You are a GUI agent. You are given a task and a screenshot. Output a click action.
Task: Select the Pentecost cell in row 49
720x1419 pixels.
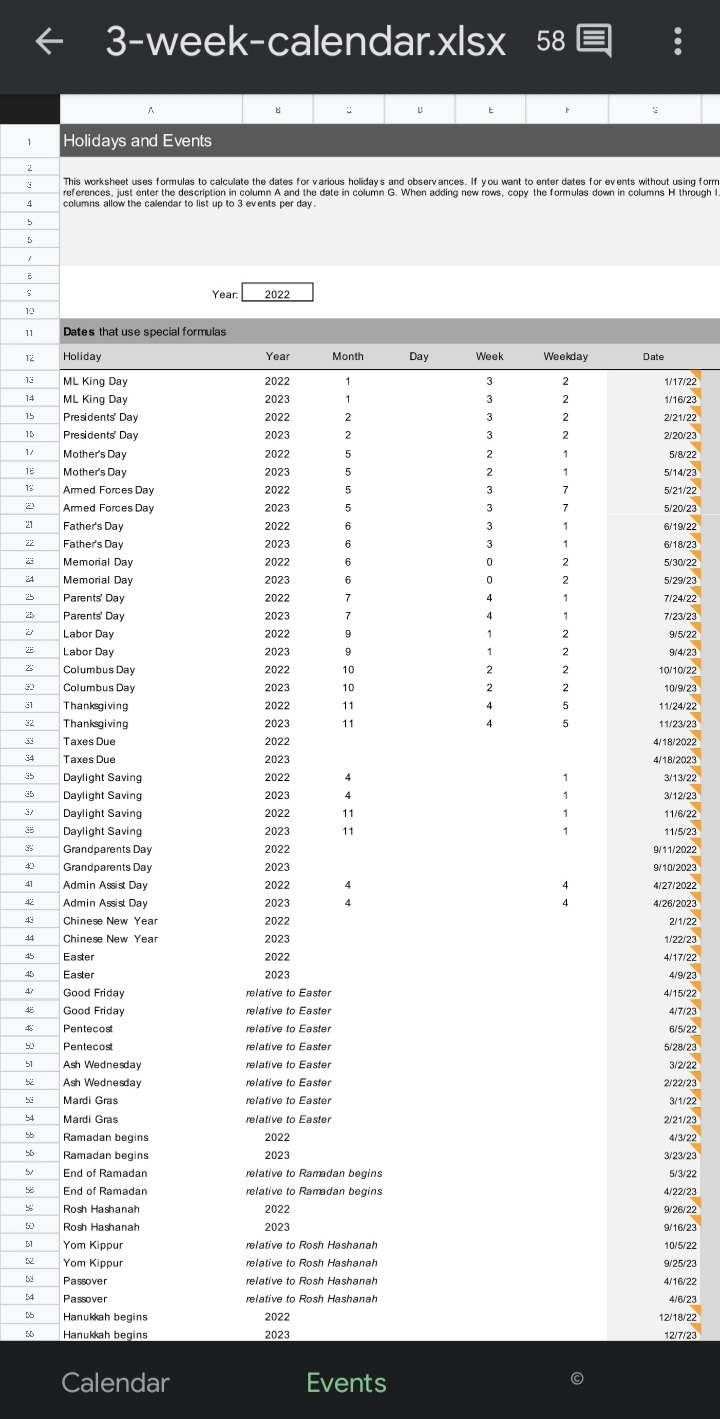151,1029
